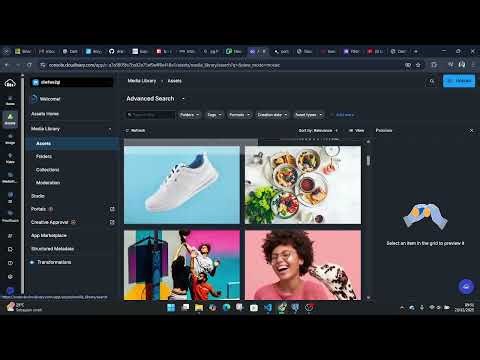
Task: Click the browser address bar URL
Action: tap(164, 65)
